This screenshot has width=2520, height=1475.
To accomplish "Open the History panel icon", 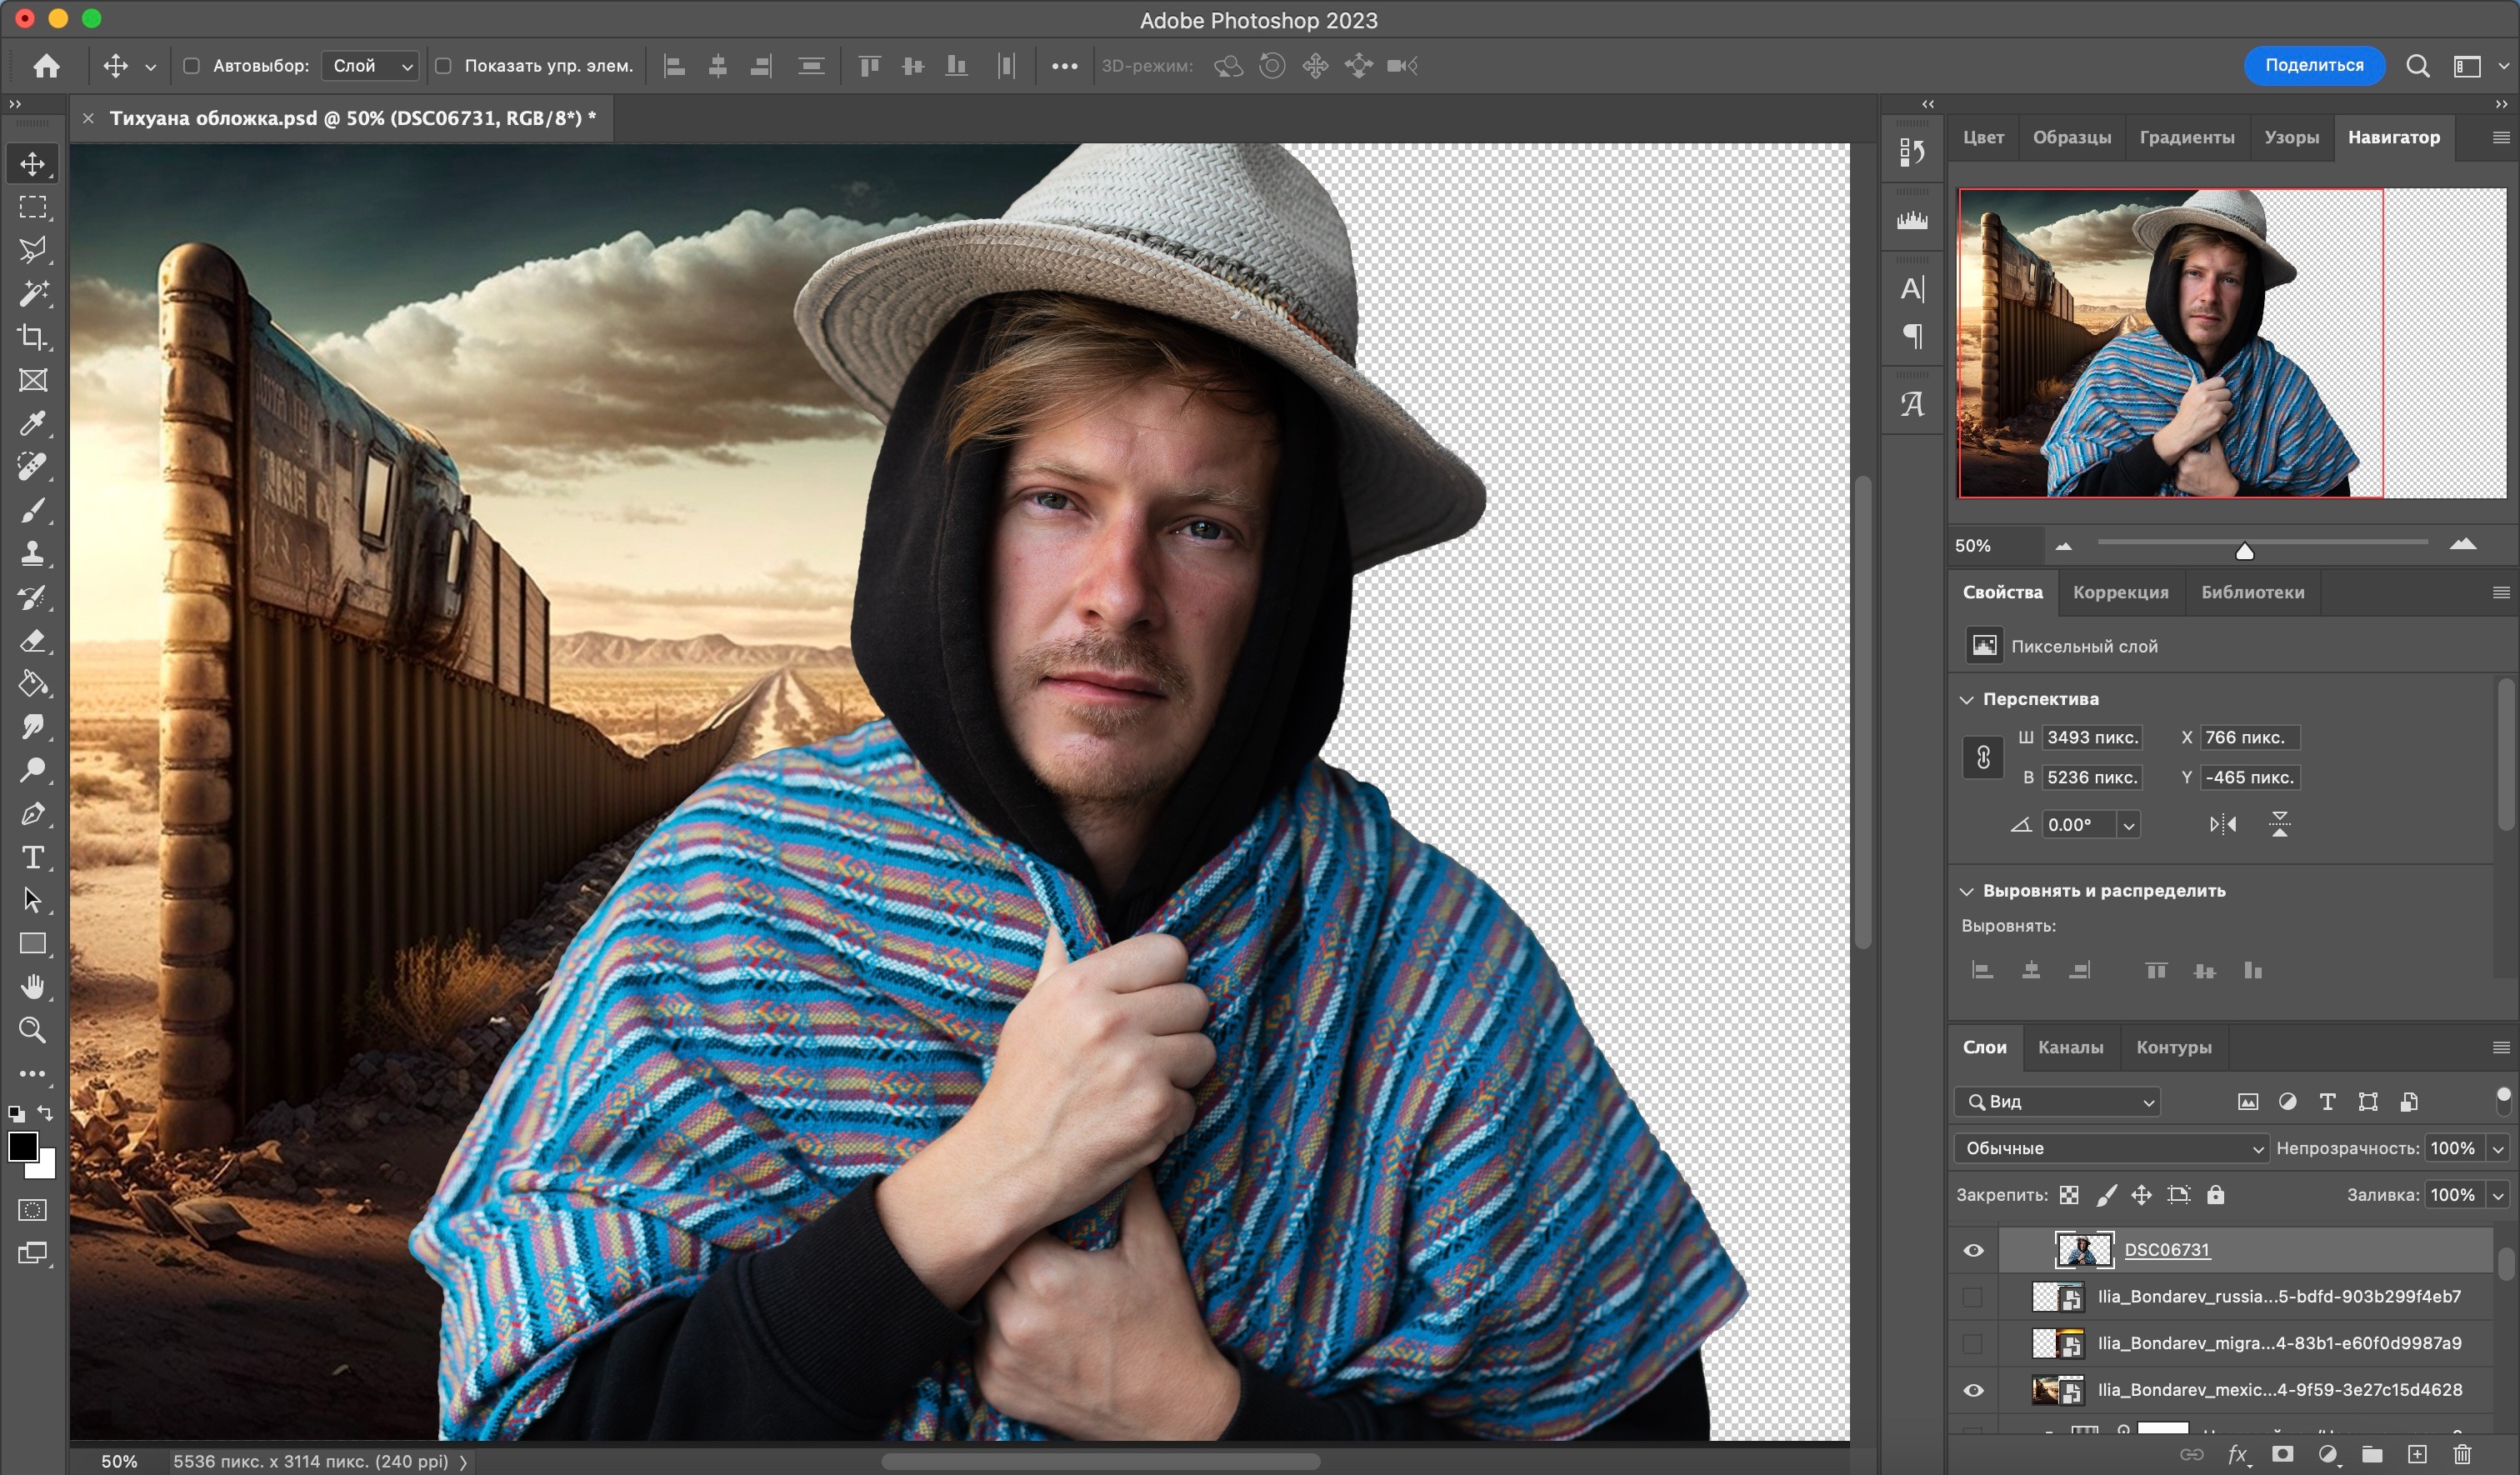I will pyautogui.click(x=1912, y=152).
